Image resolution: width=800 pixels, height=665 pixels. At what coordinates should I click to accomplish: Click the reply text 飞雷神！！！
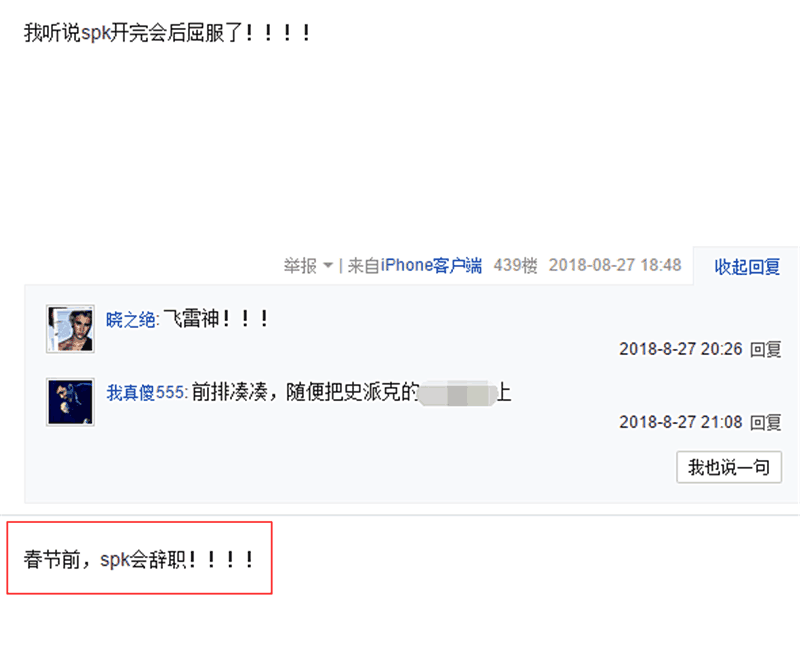215,319
